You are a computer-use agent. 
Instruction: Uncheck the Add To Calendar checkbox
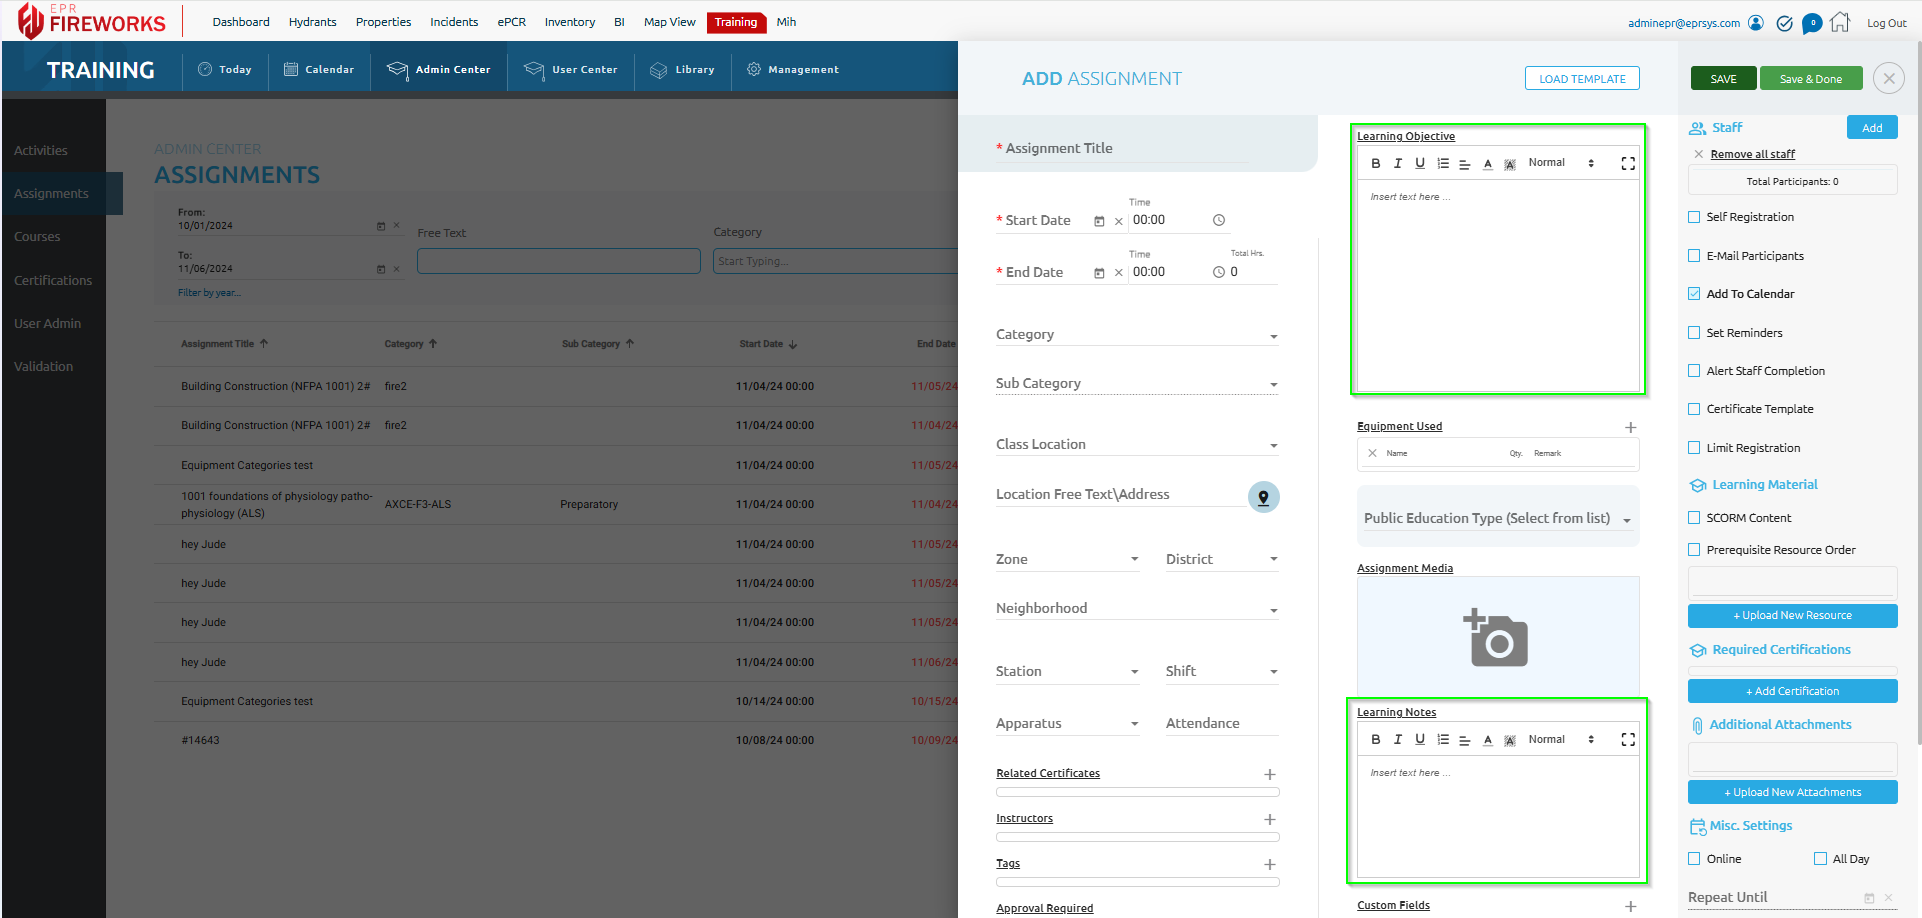1694,294
